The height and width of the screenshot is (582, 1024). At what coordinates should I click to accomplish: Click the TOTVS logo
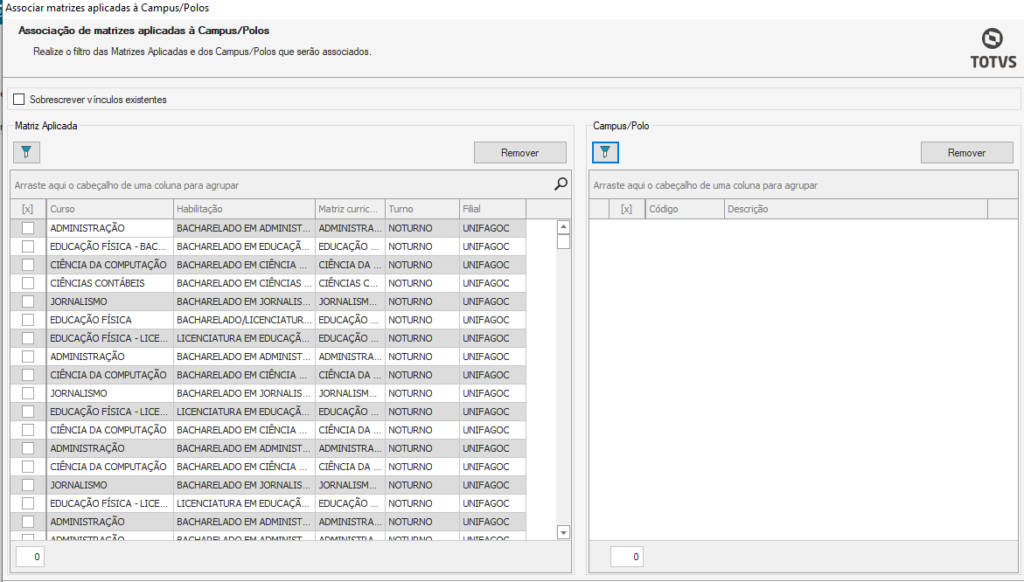point(992,49)
